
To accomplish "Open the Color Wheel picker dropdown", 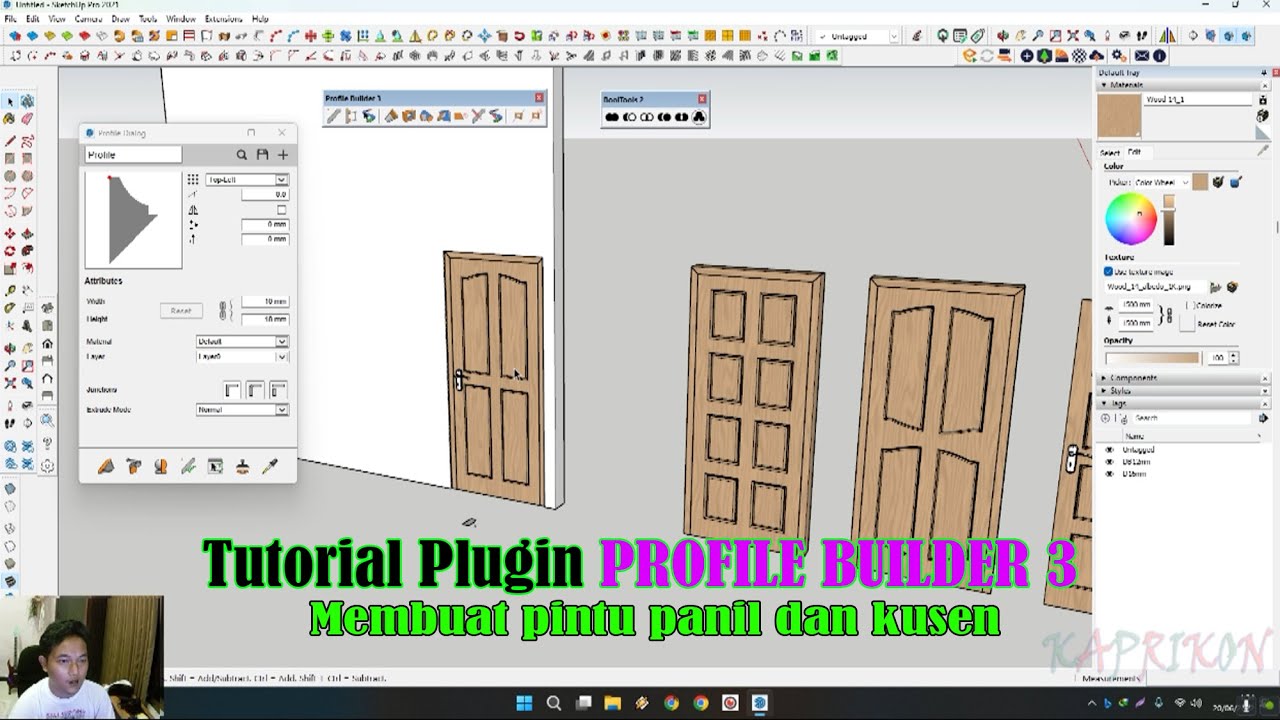I will tap(1160, 183).
